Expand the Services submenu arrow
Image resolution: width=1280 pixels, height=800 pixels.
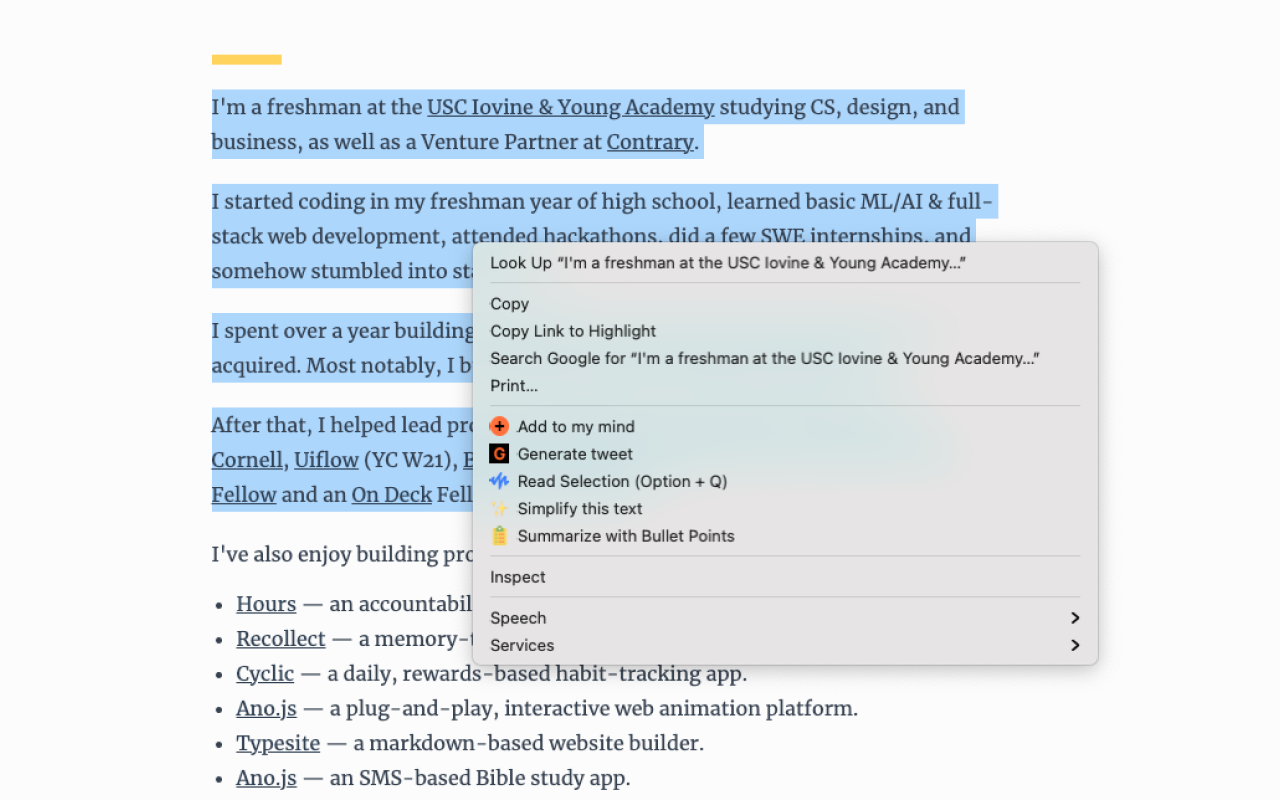(x=1075, y=645)
